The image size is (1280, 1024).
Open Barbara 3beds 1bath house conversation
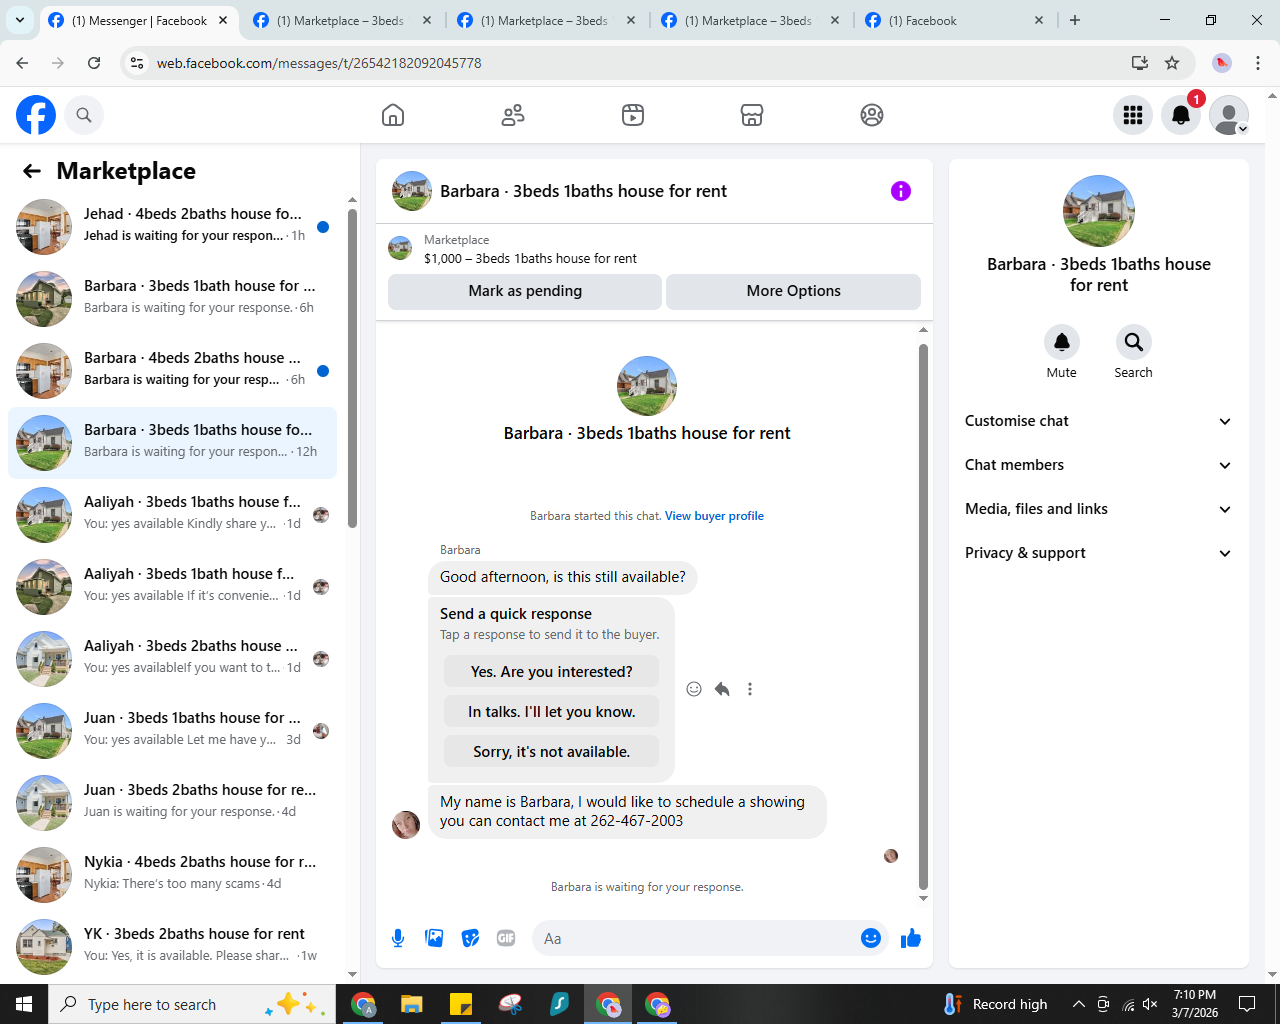[x=172, y=299]
